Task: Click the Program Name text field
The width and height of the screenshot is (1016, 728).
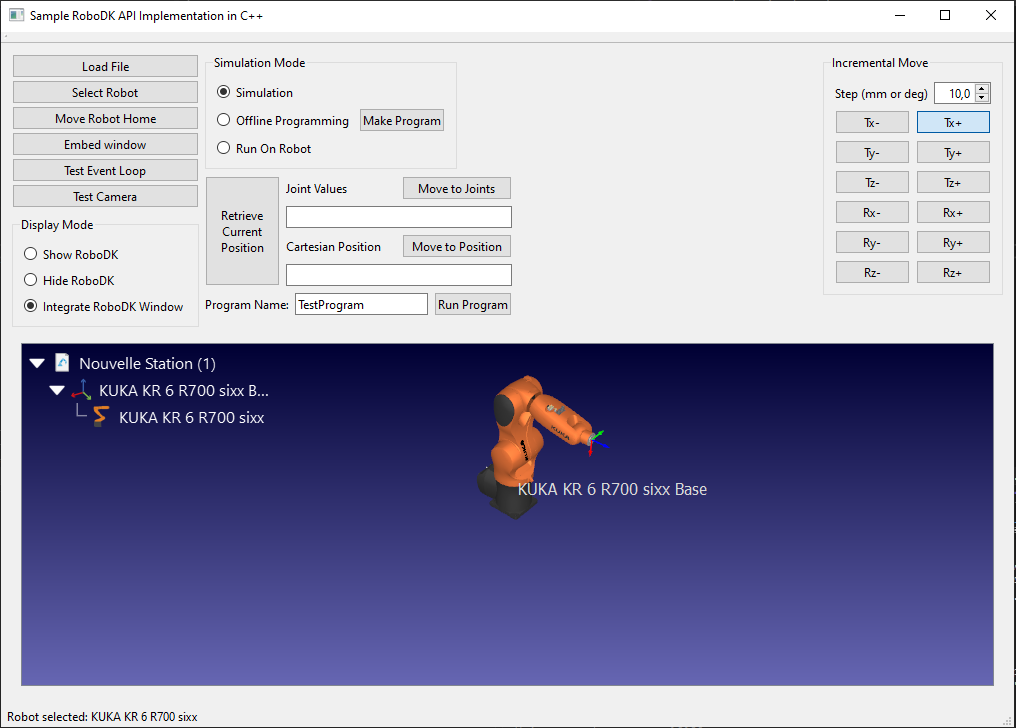Action: (361, 305)
